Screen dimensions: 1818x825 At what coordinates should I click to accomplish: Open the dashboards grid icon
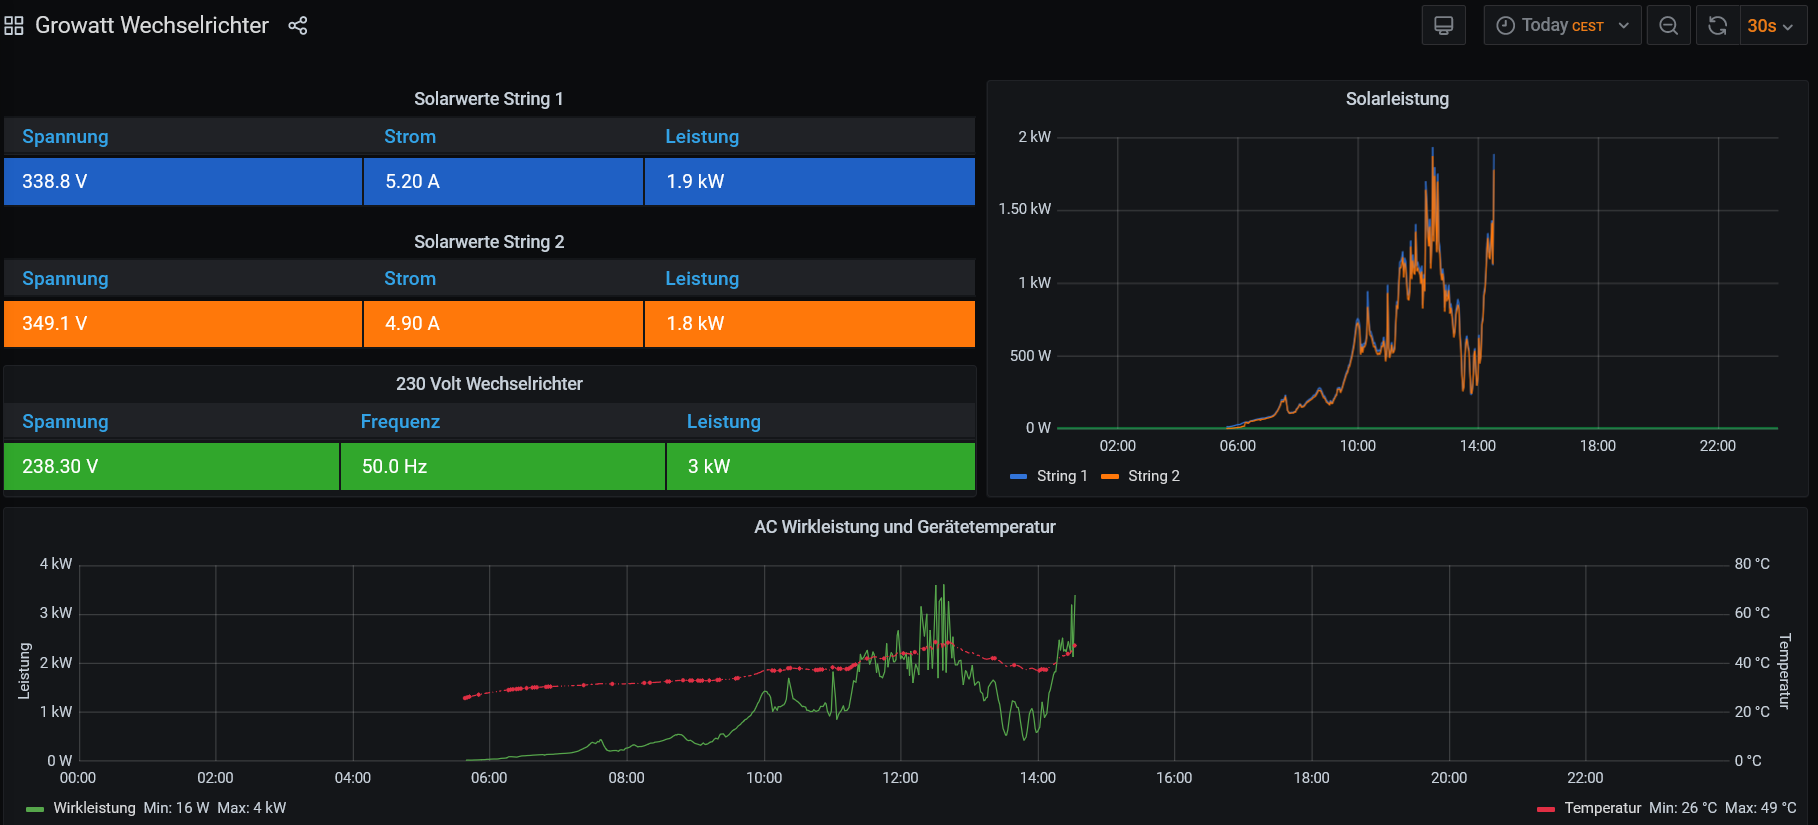[x=14, y=26]
